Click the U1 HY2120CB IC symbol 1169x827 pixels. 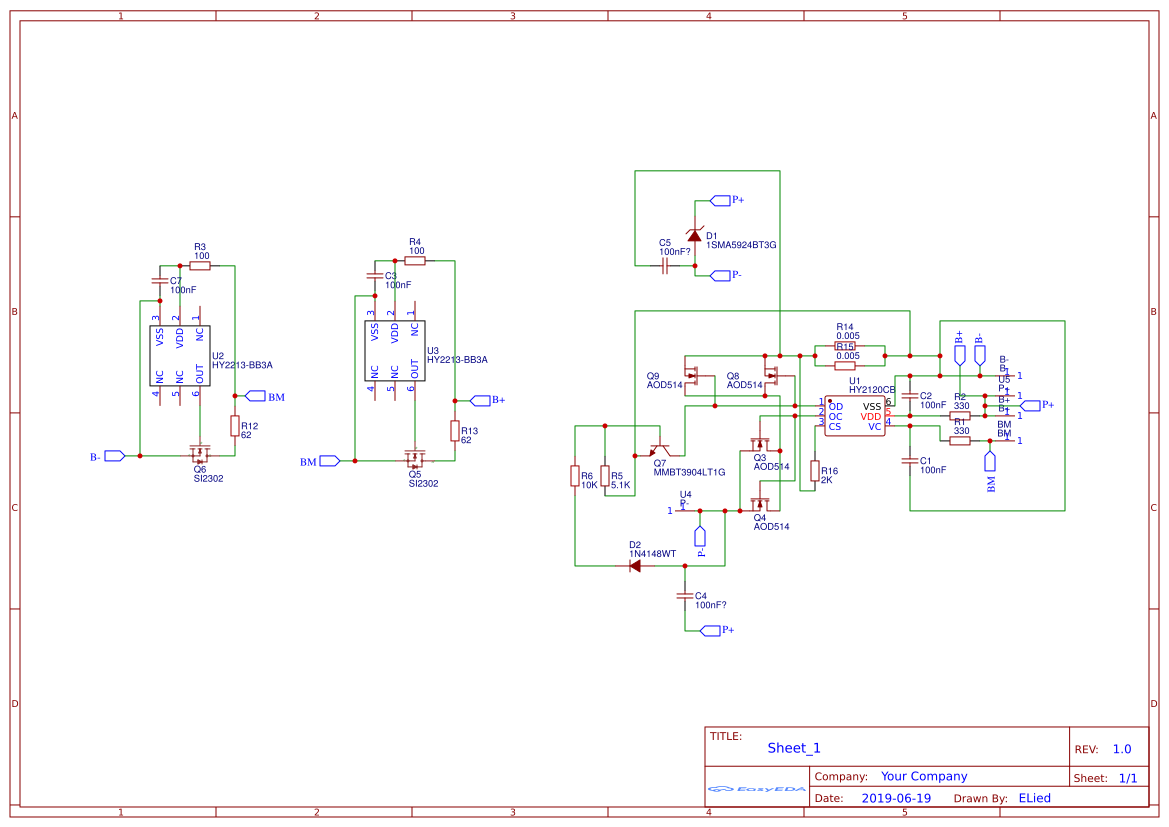854,416
